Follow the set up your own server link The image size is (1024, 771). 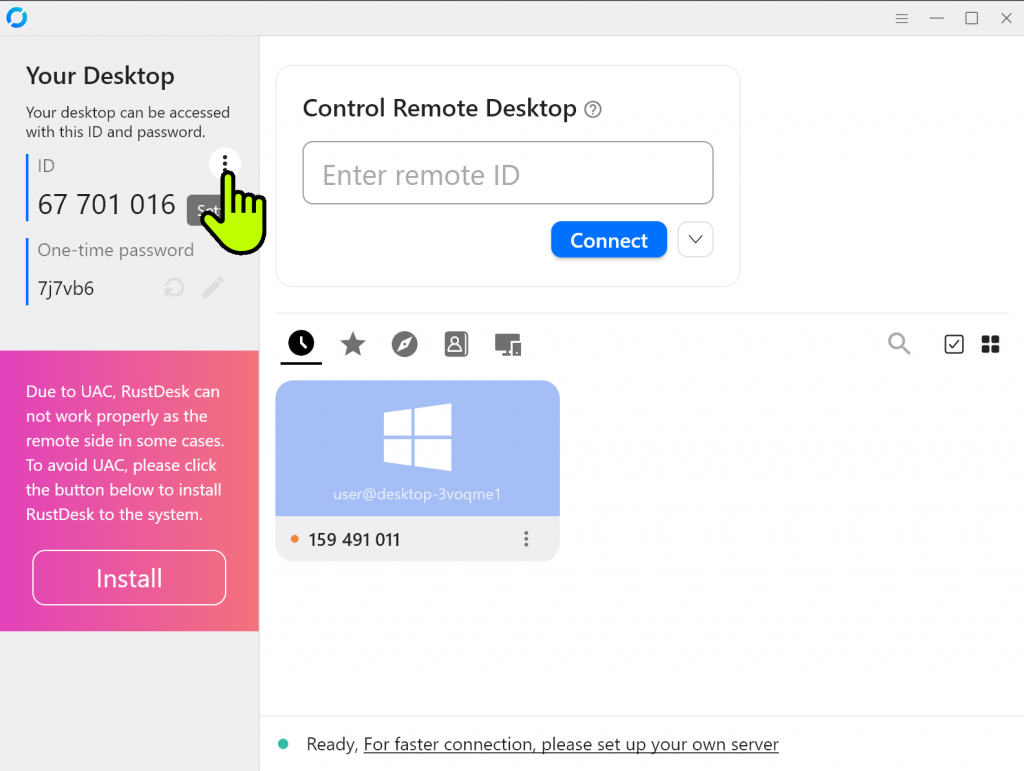pyautogui.click(x=570, y=744)
